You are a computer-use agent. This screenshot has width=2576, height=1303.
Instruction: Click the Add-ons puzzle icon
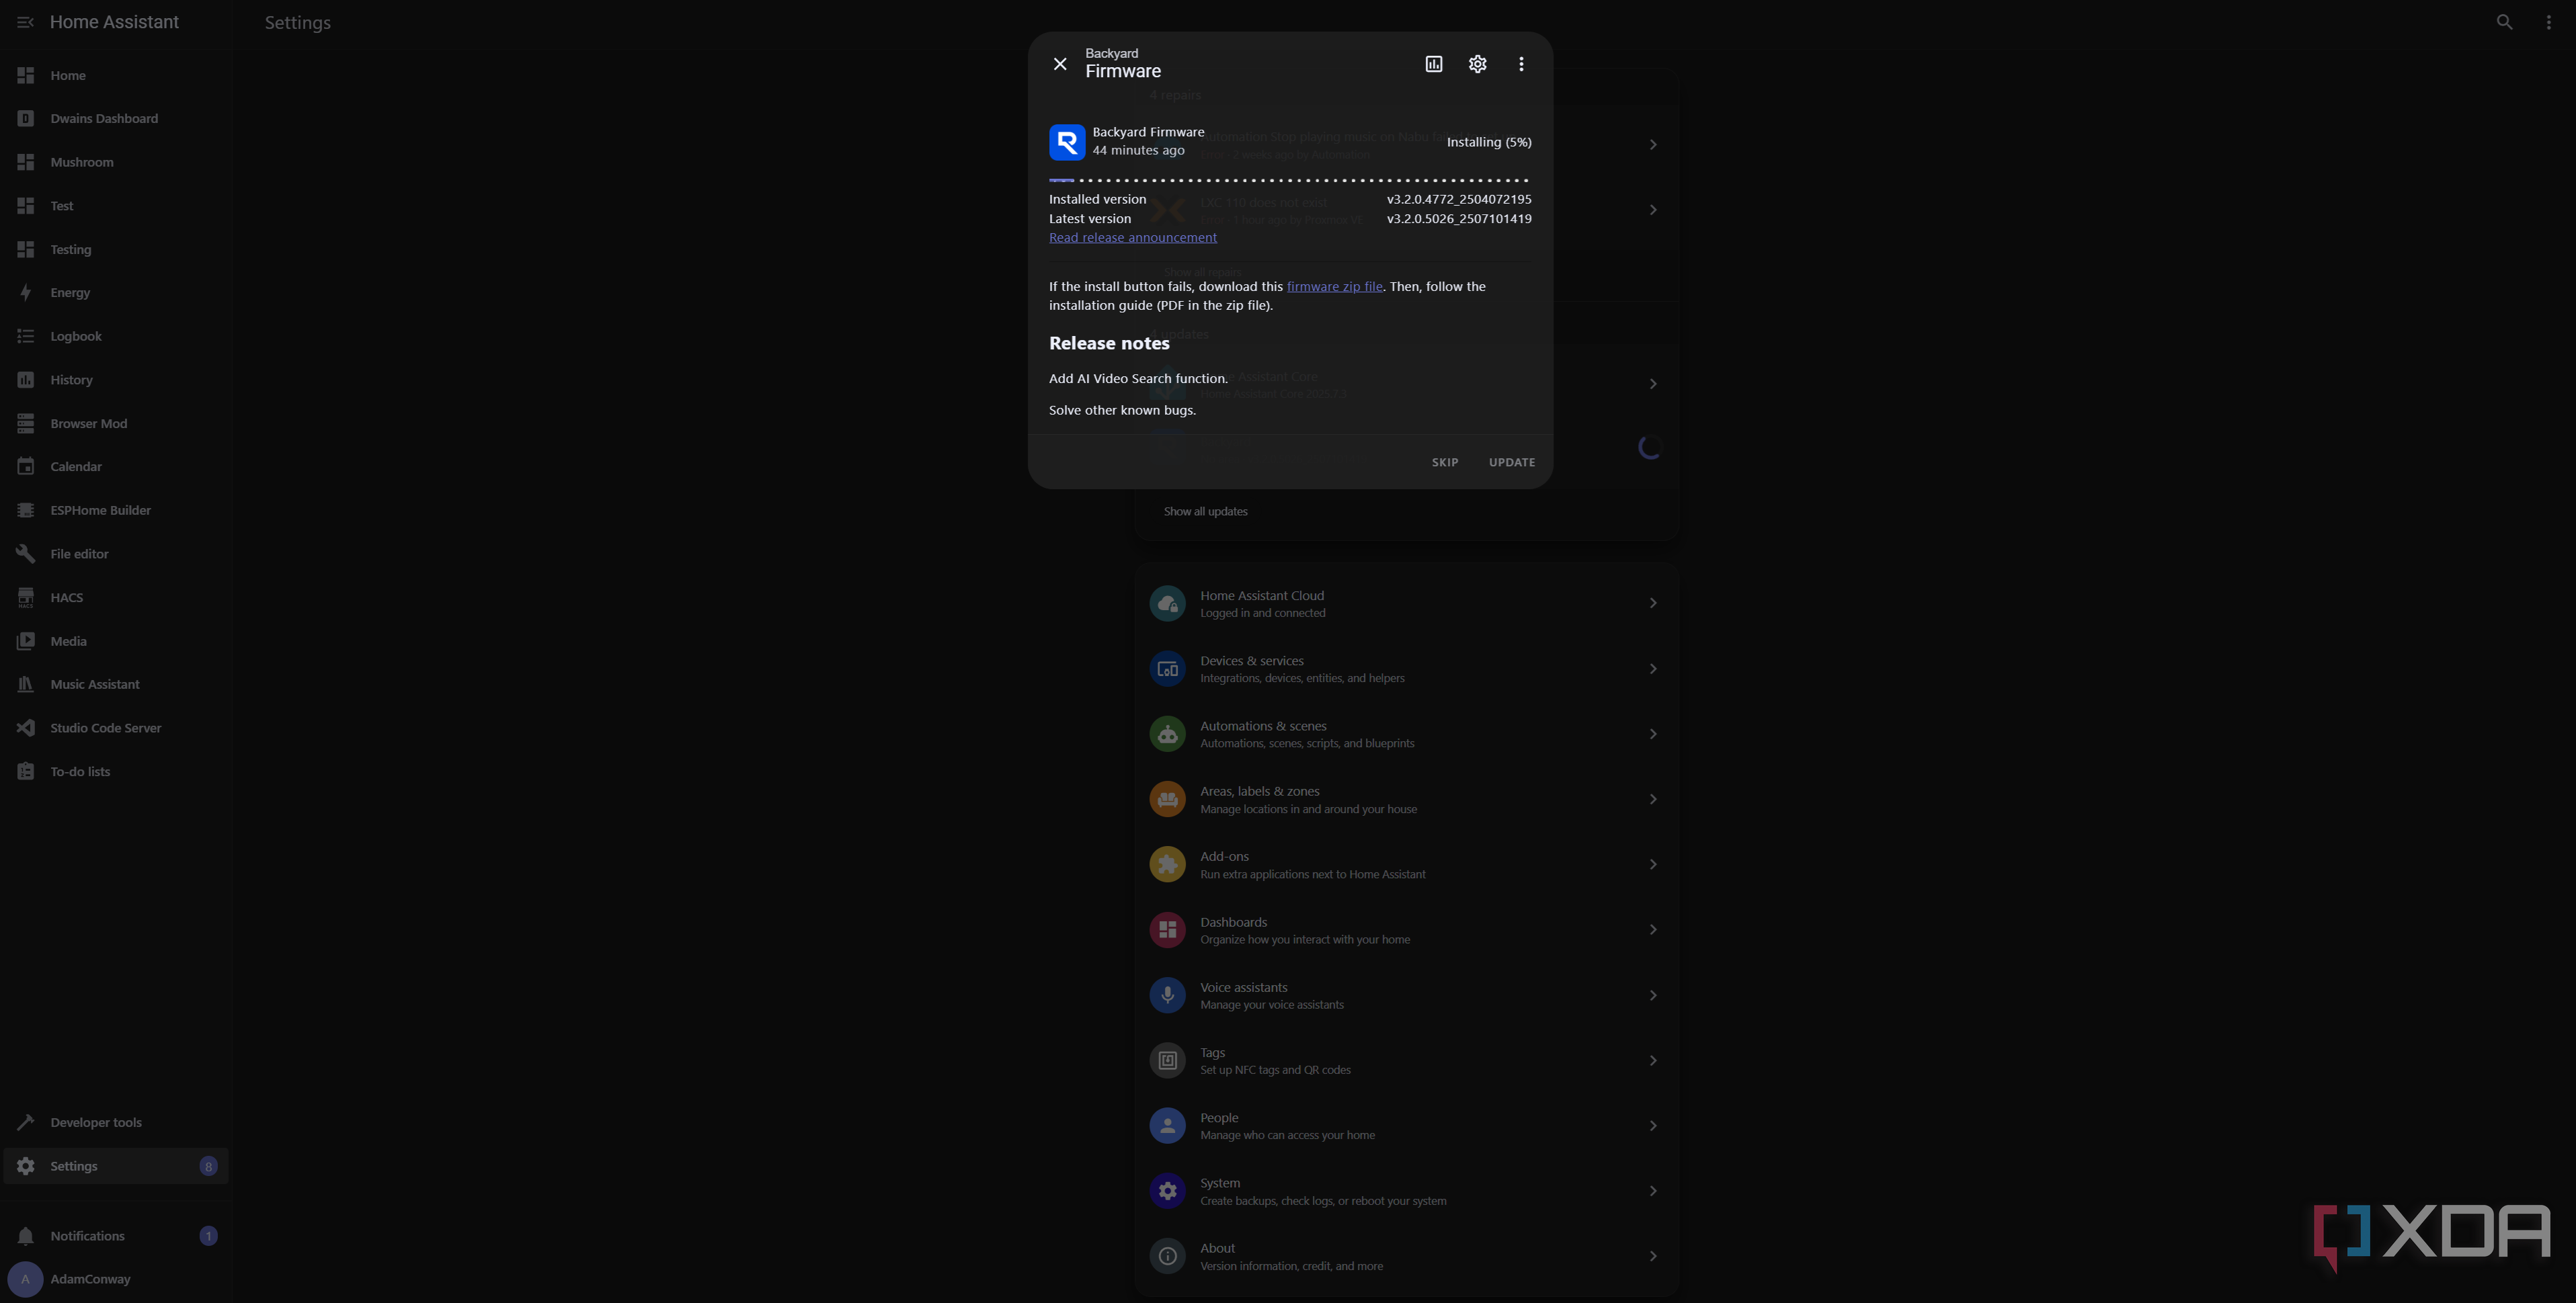click(x=1167, y=864)
